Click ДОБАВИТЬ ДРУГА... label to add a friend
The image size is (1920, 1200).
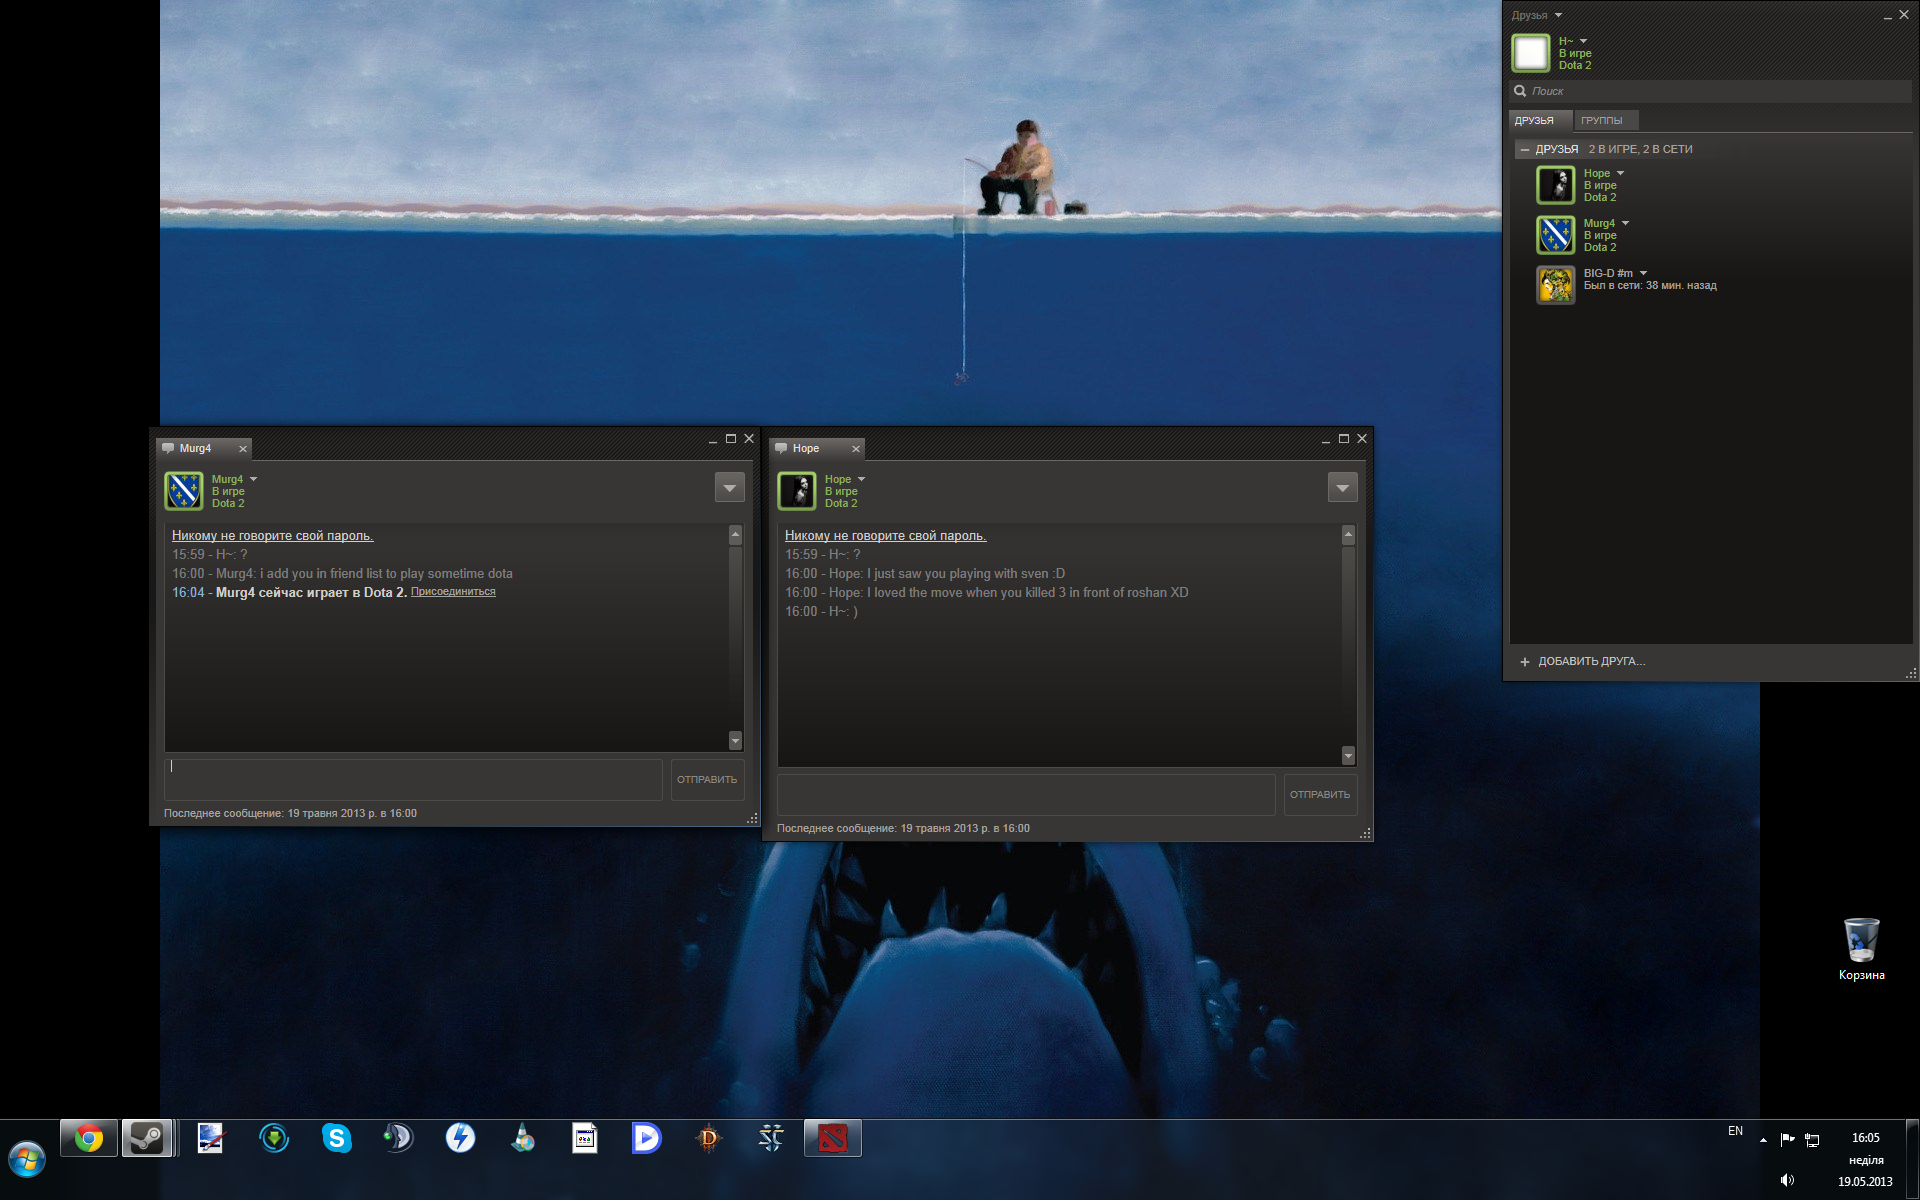coord(1591,662)
